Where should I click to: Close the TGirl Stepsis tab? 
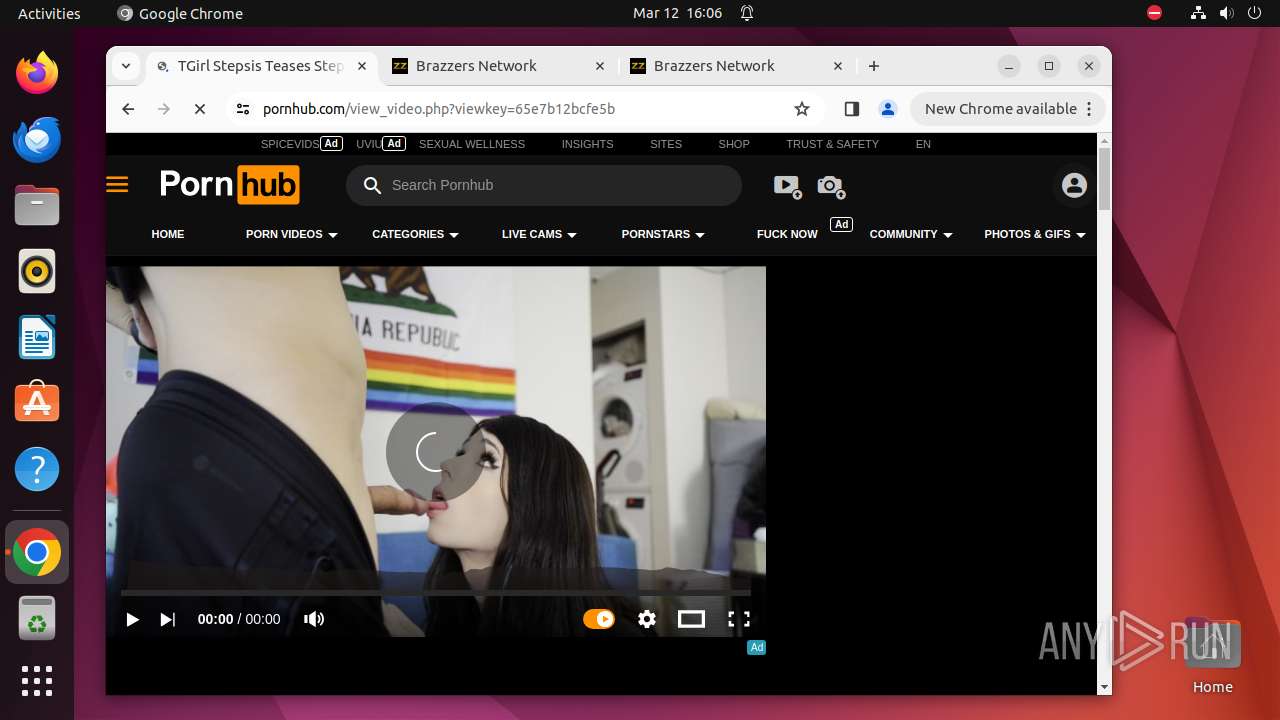362,66
